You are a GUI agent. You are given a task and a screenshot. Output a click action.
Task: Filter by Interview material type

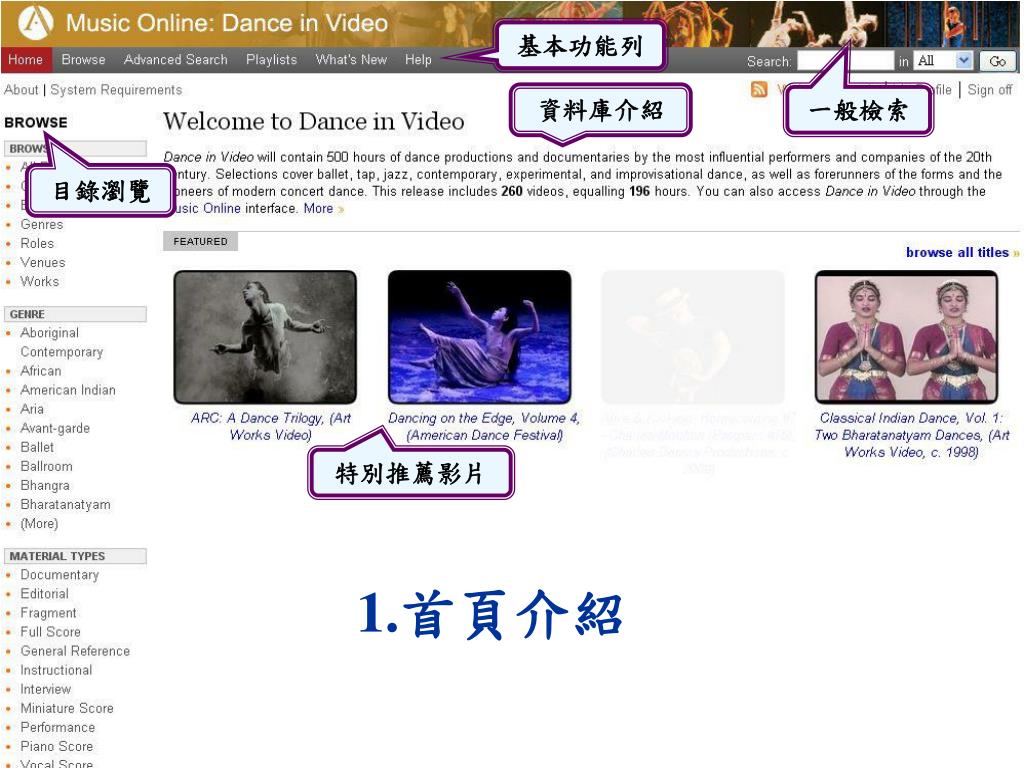tap(46, 689)
